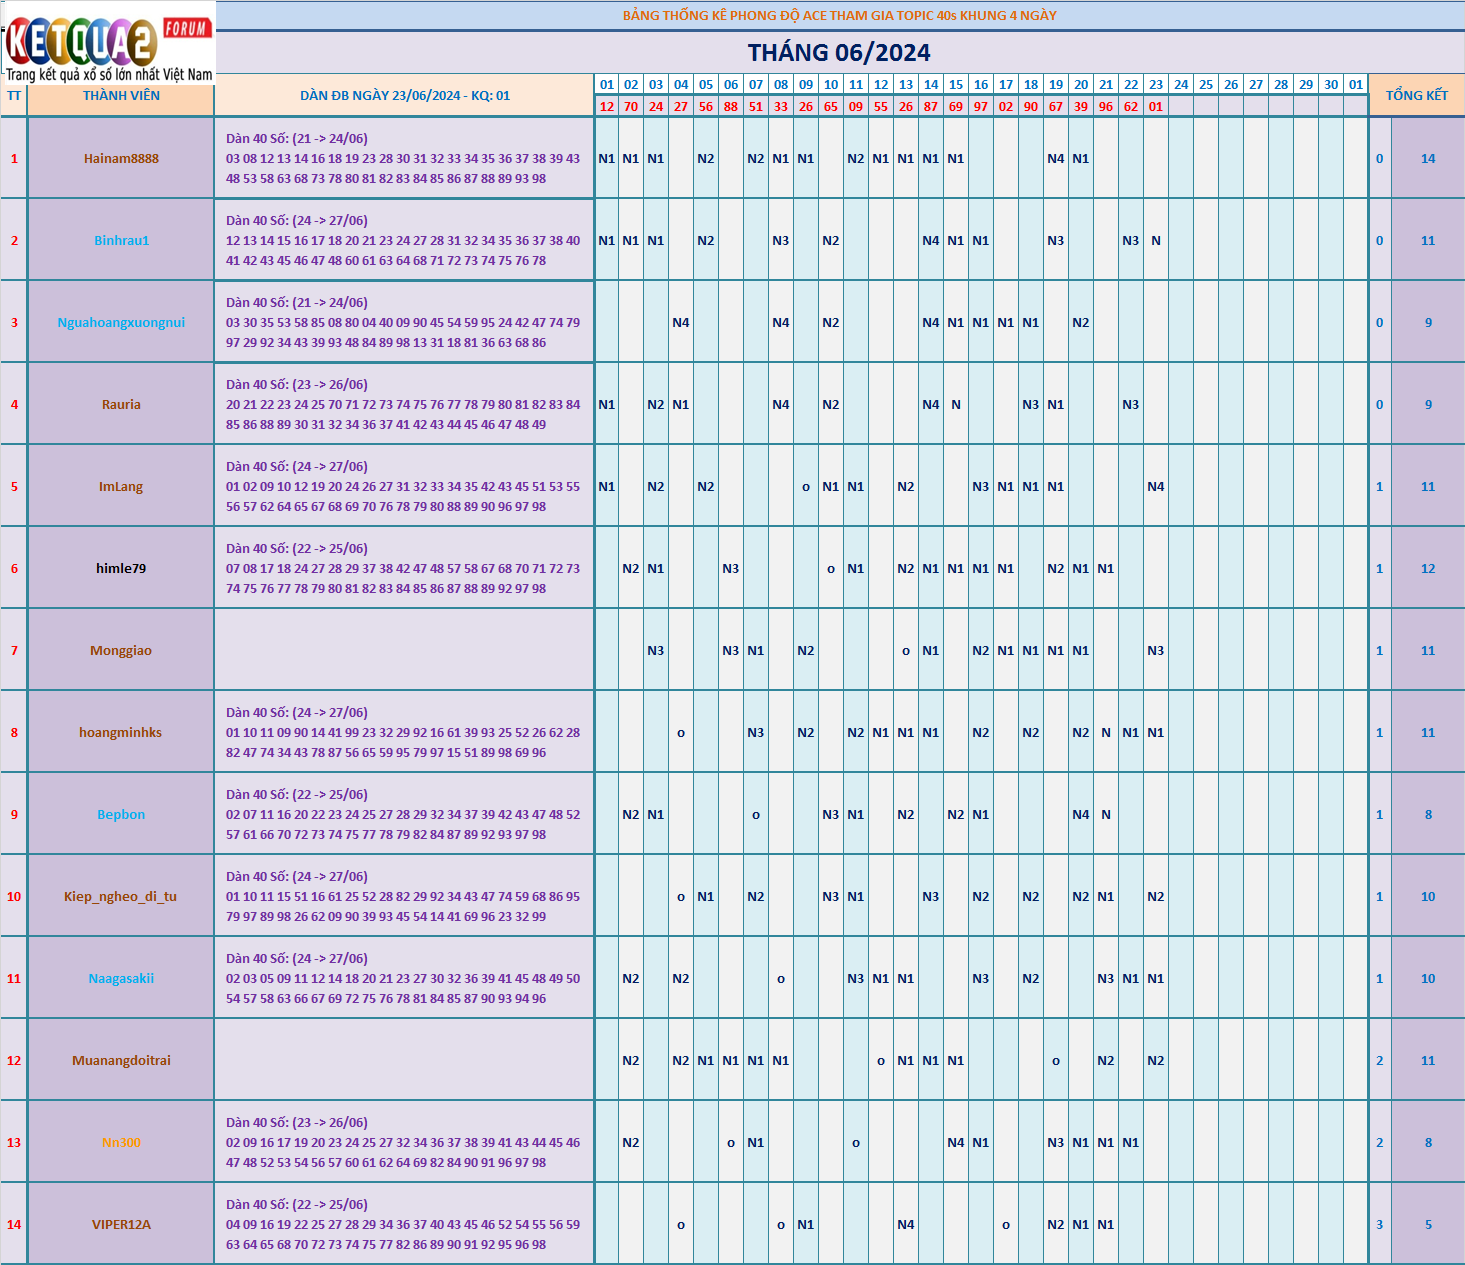This screenshot has width=1465, height=1265.
Task: Select member name VIPER12A
Action: (121, 1224)
